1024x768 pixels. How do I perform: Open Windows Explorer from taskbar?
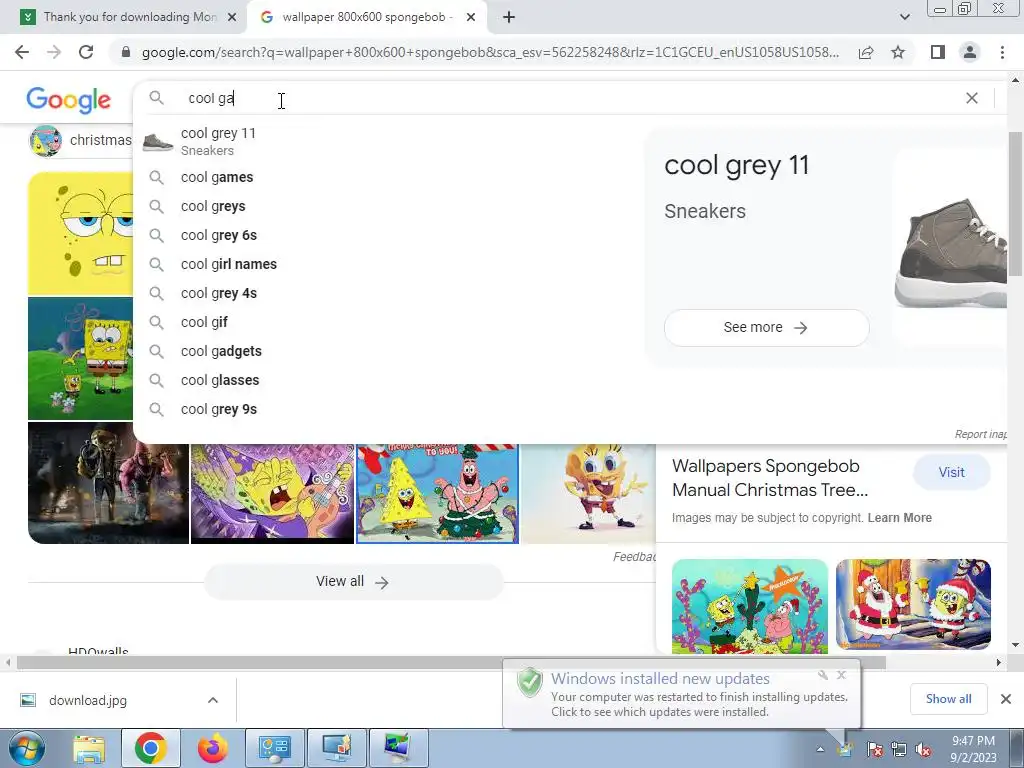pyautogui.click(x=89, y=748)
